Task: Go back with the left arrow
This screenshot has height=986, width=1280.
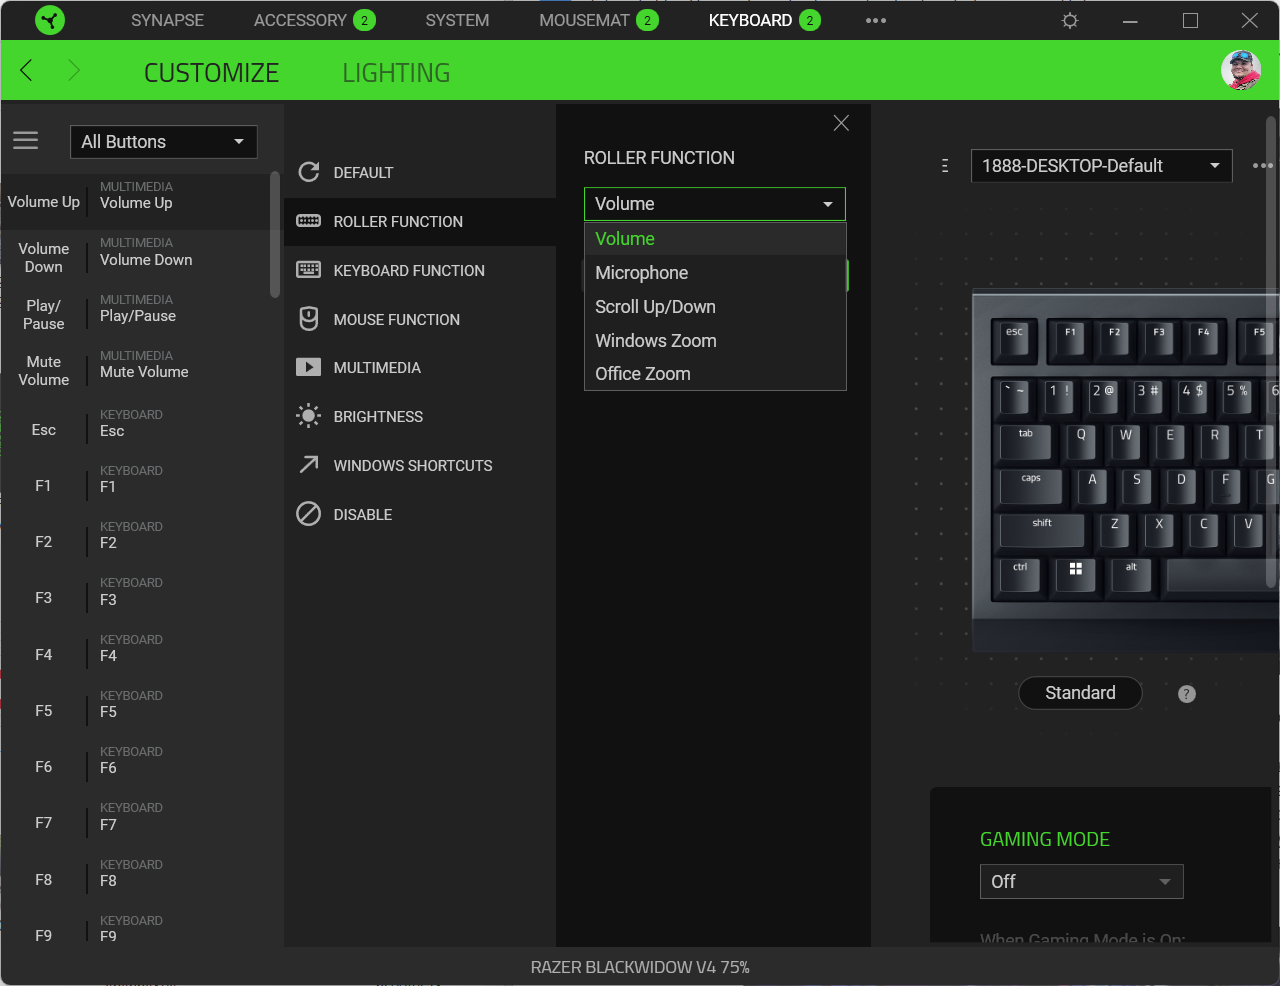Action: pos(27,70)
